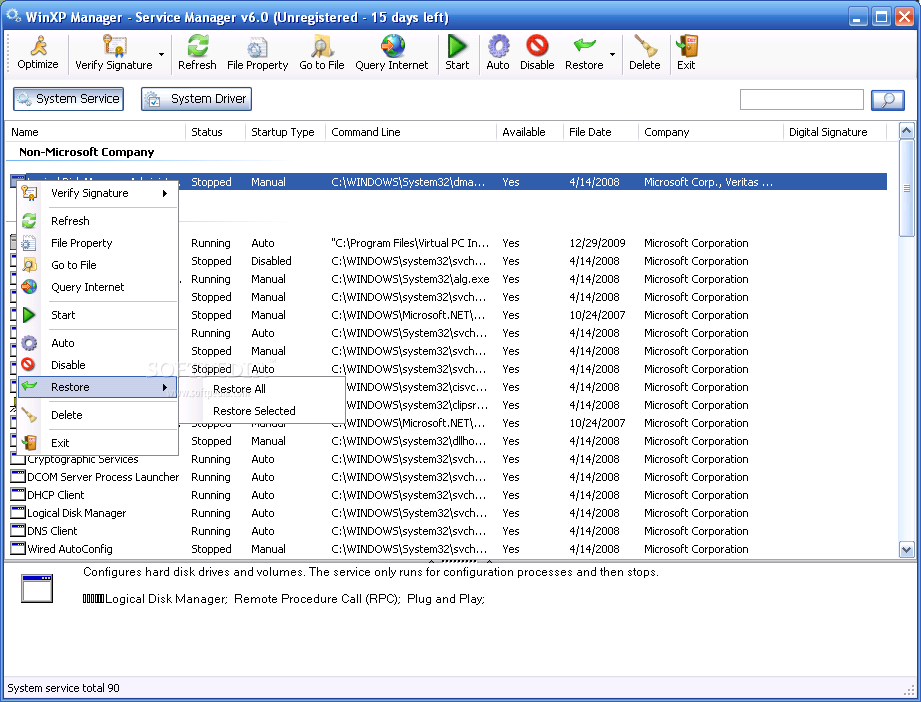Click the scrollbar up arrow

pyautogui.click(x=906, y=131)
